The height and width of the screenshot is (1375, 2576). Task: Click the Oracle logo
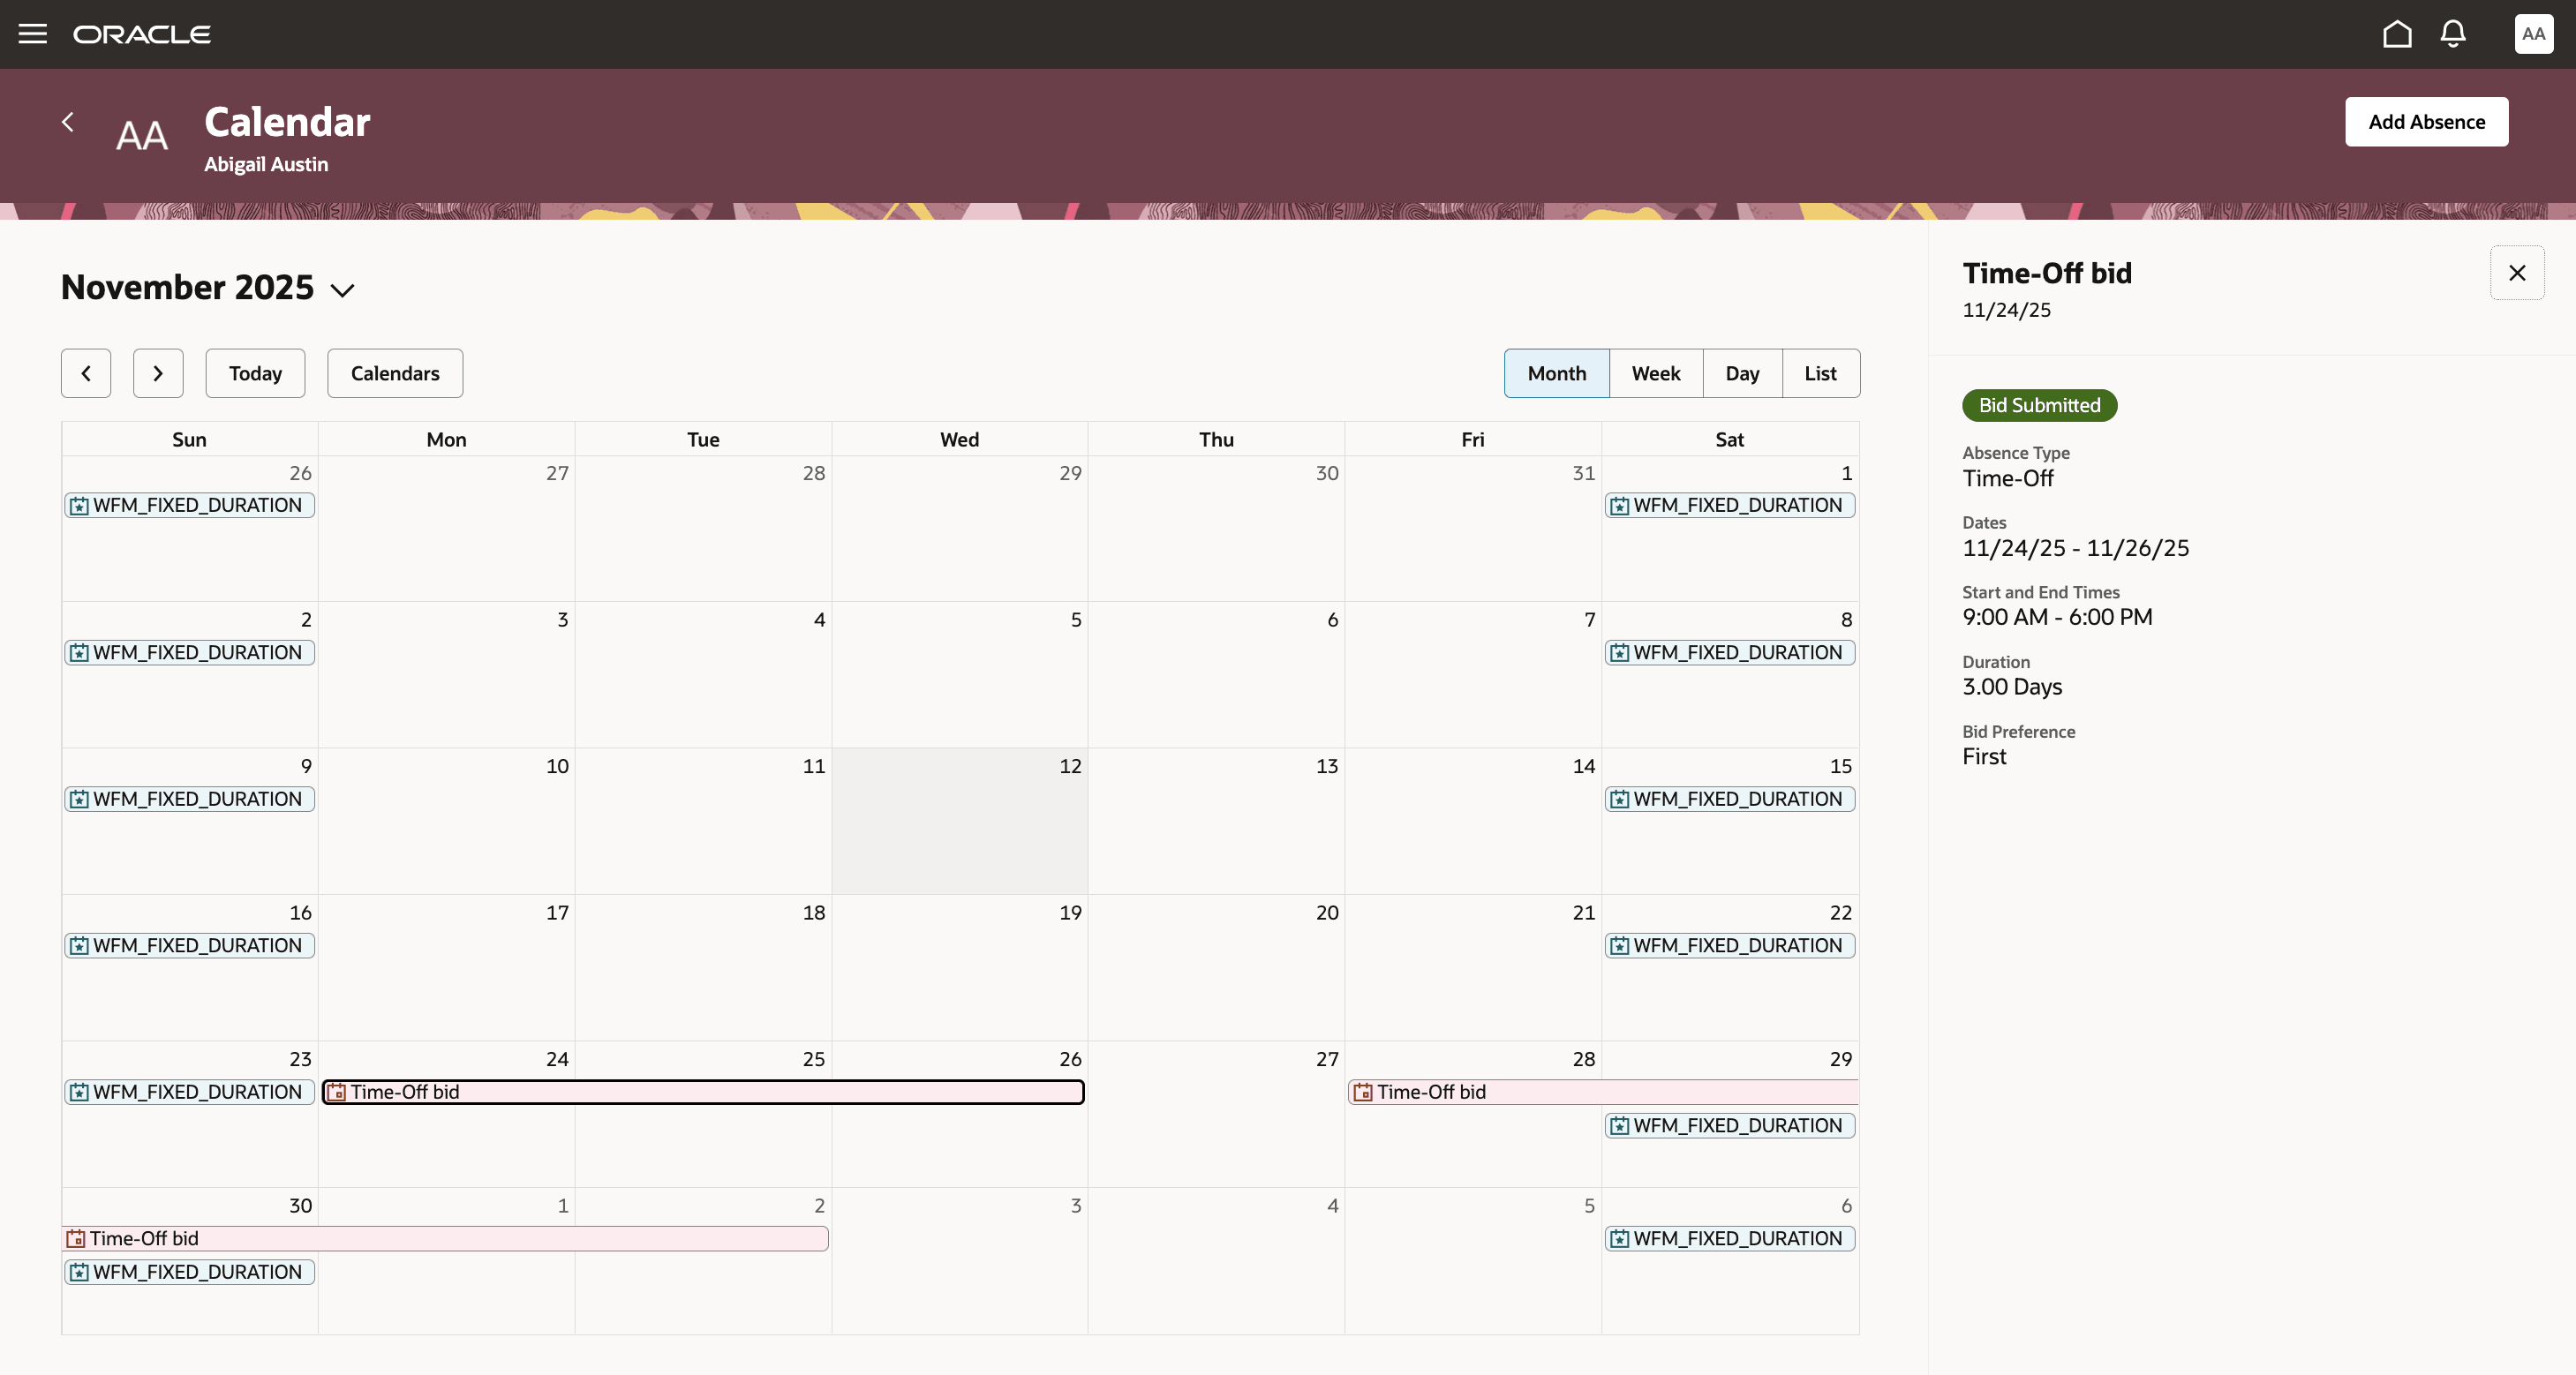coord(142,33)
